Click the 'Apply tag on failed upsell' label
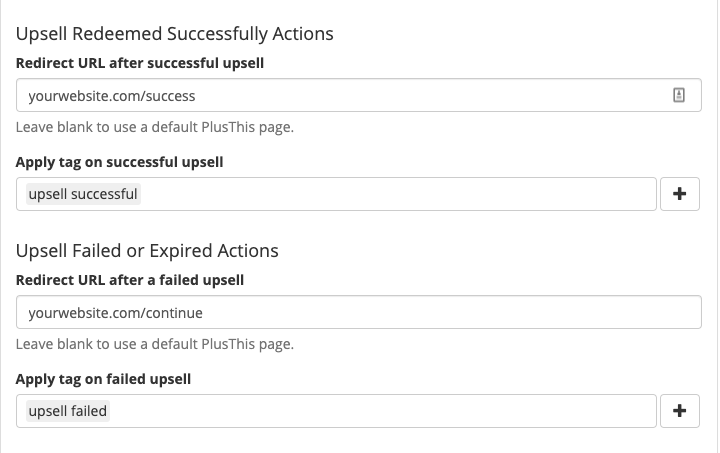720x453 pixels. tap(103, 379)
